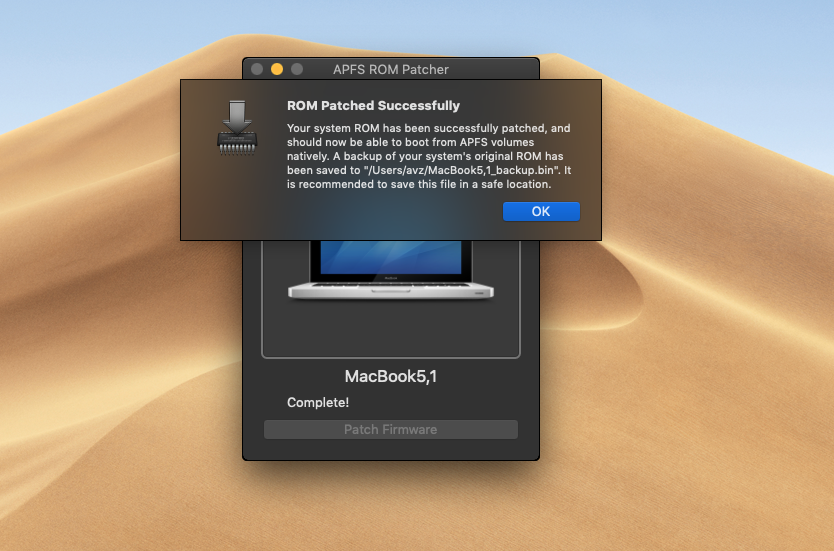Minimize the APFS ROM Patcher window
Image resolution: width=834 pixels, height=551 pixels.
[x=277, y=69]
